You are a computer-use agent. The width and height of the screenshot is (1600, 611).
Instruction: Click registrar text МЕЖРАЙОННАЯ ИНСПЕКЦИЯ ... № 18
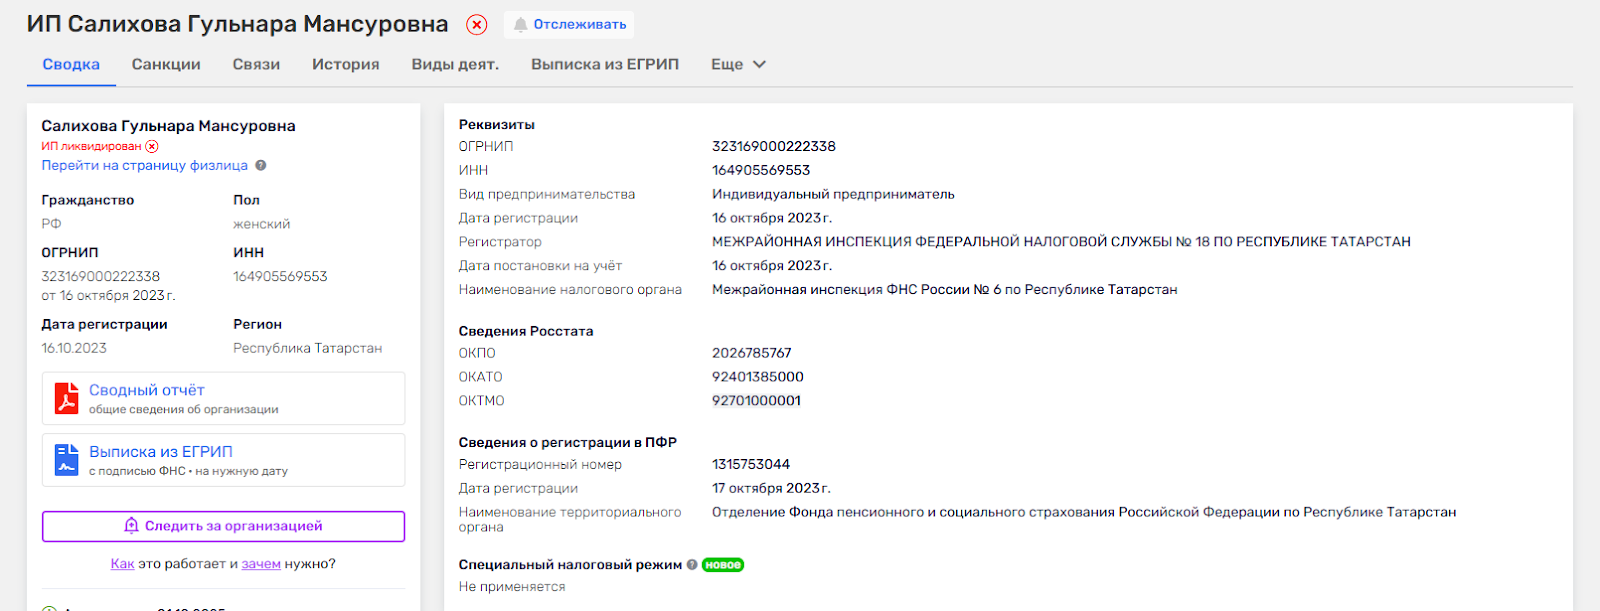click(1061, 242)
